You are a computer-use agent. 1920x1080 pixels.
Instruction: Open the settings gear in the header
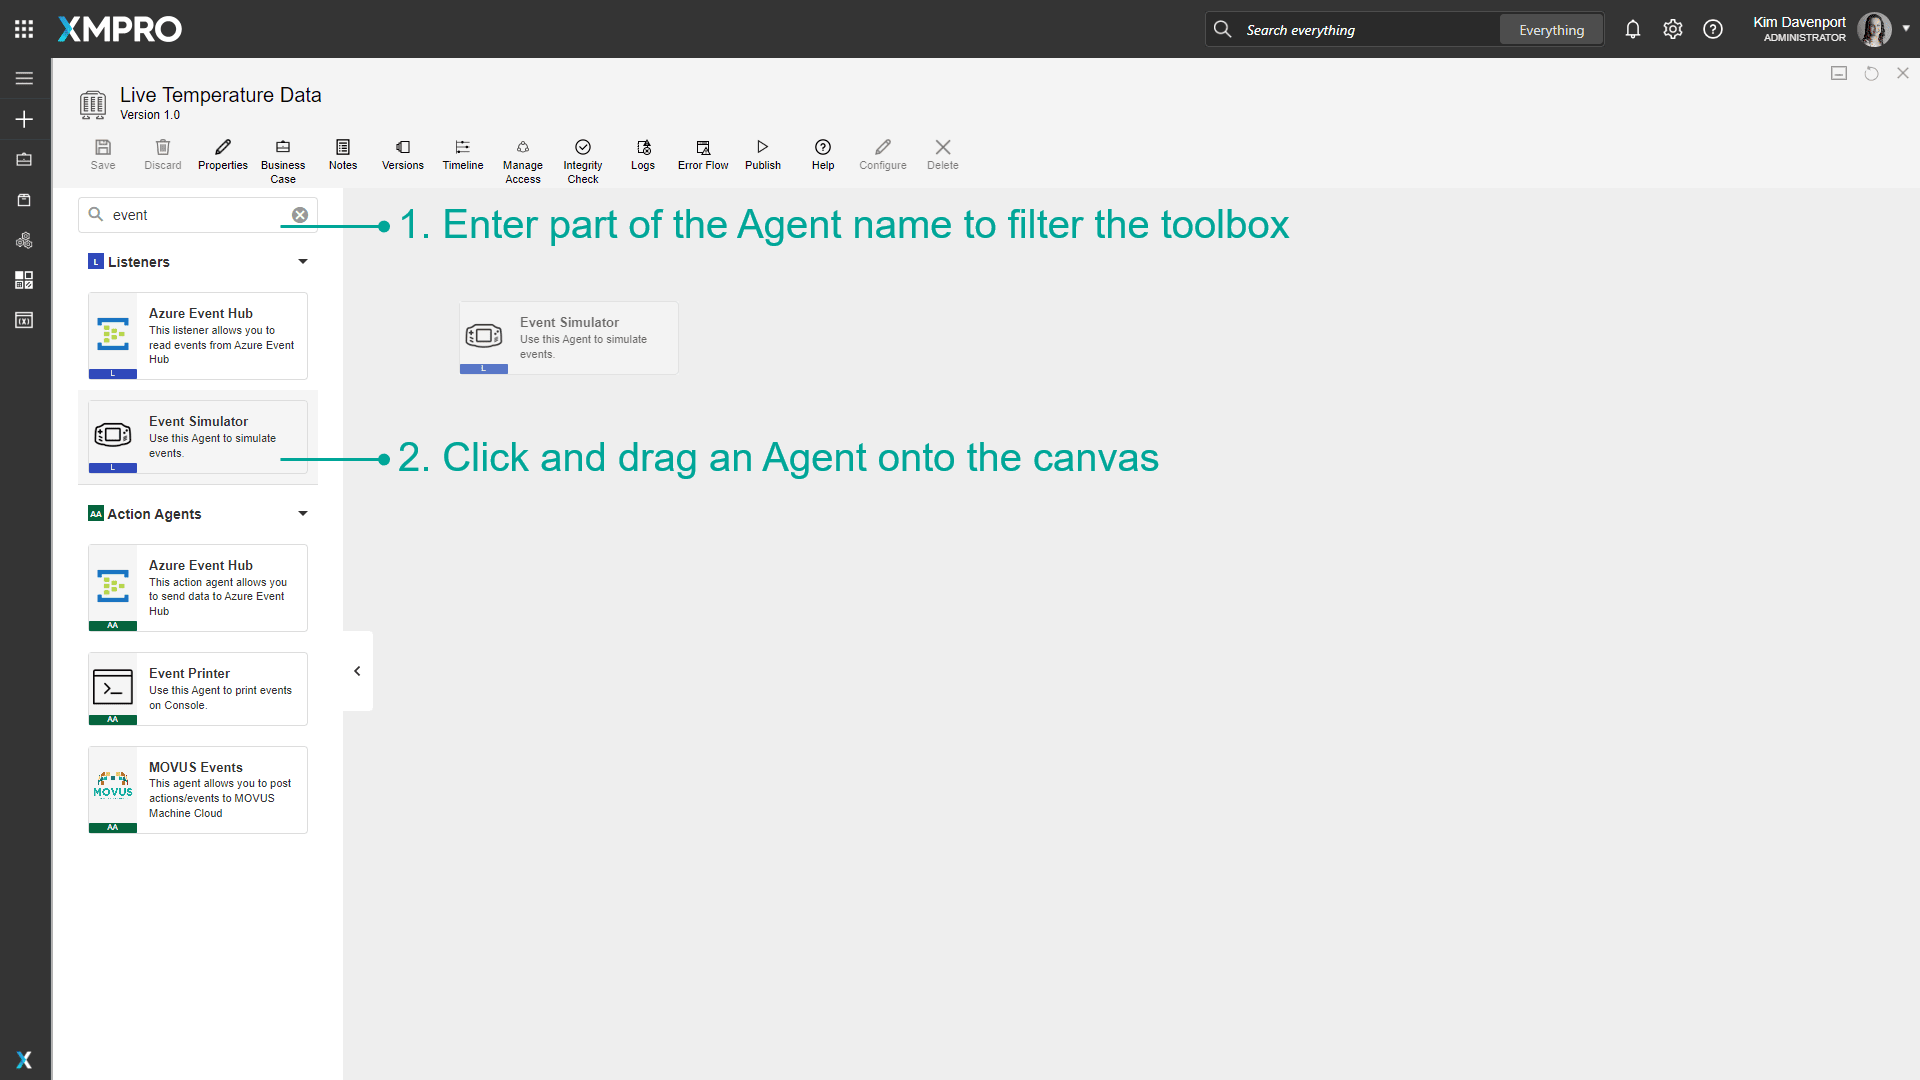click(1673, 29)
